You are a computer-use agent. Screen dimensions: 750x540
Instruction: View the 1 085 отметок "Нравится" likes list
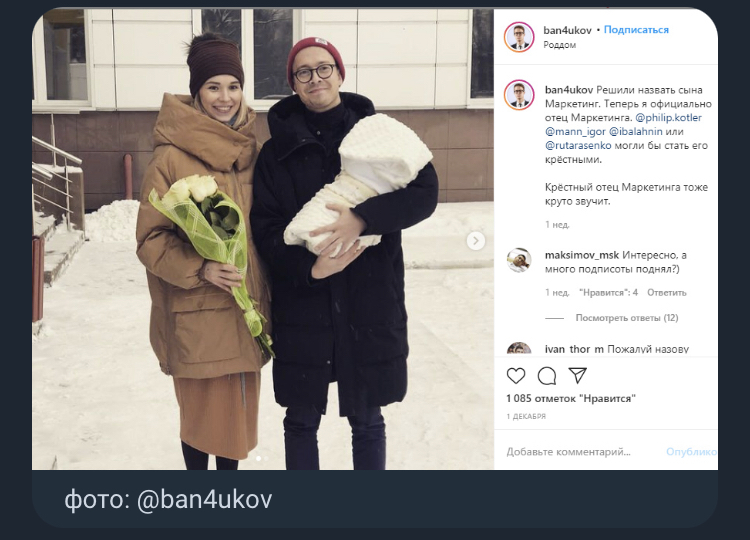click(571, 398)
